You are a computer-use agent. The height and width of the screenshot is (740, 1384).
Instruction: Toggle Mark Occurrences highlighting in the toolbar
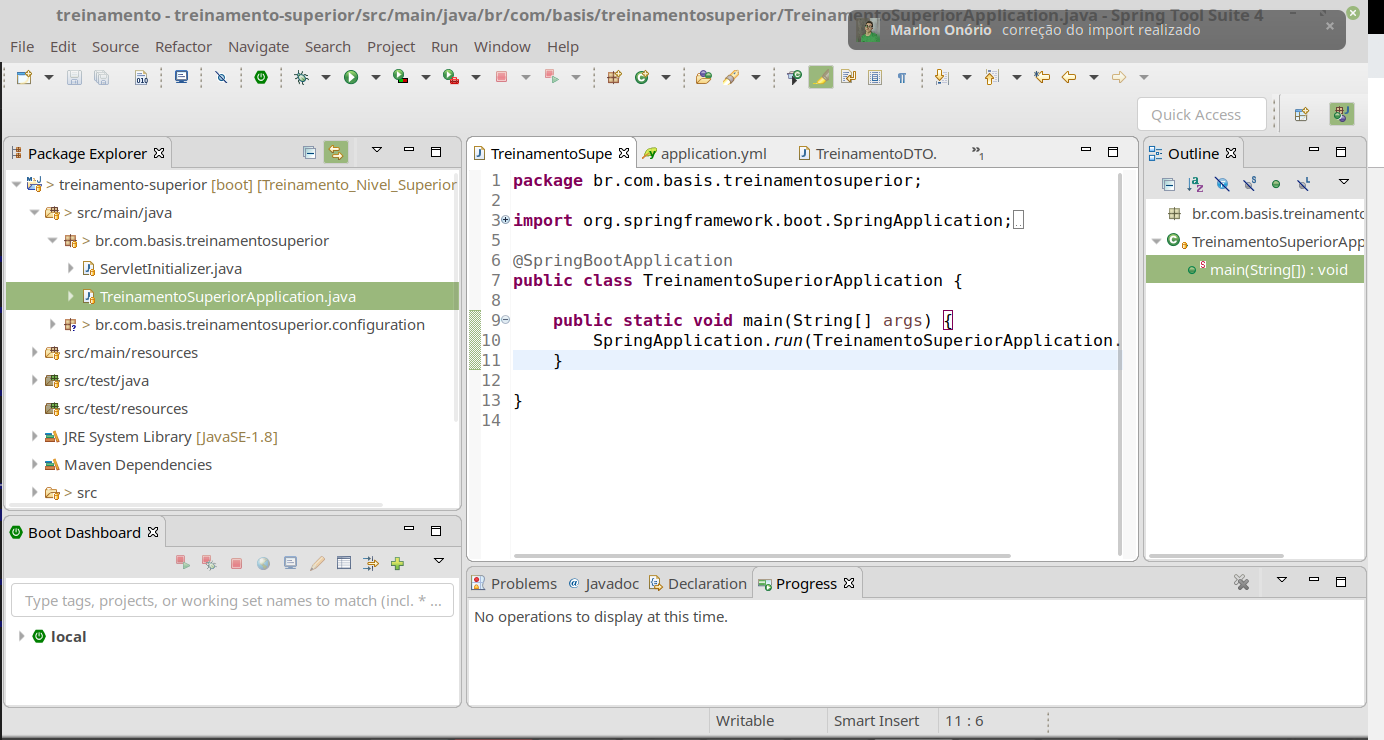(x=821, y=76)
